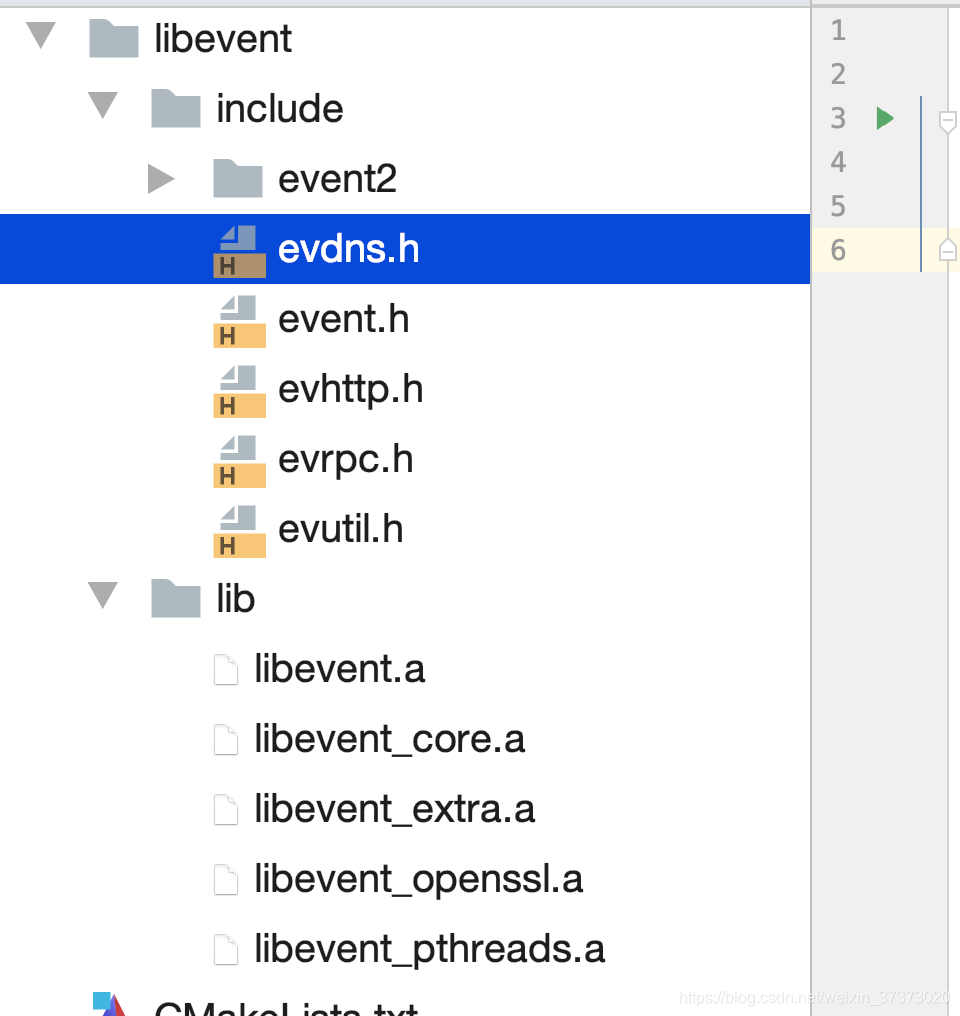Screen dimensions: 960x1016
Task: Select the libevent_core.a file name
Action: [389, 739]
